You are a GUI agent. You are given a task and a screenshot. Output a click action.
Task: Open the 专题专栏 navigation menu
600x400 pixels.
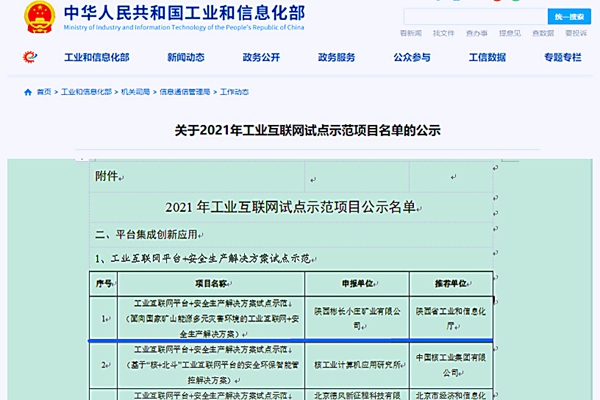click(563, 57)
